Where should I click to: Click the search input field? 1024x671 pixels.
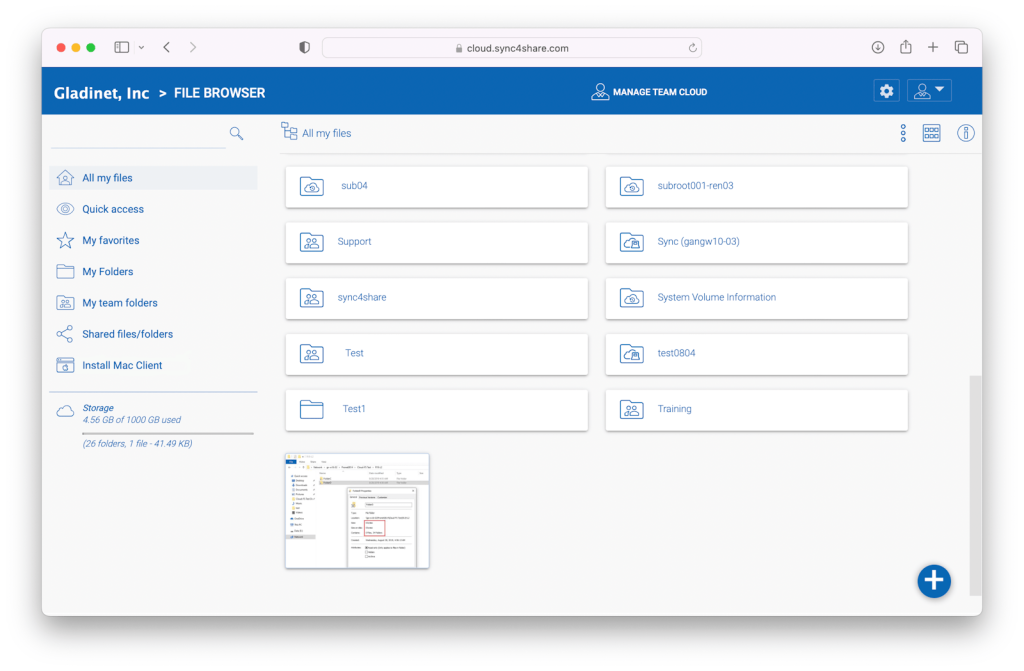click(x=138, y=135)
